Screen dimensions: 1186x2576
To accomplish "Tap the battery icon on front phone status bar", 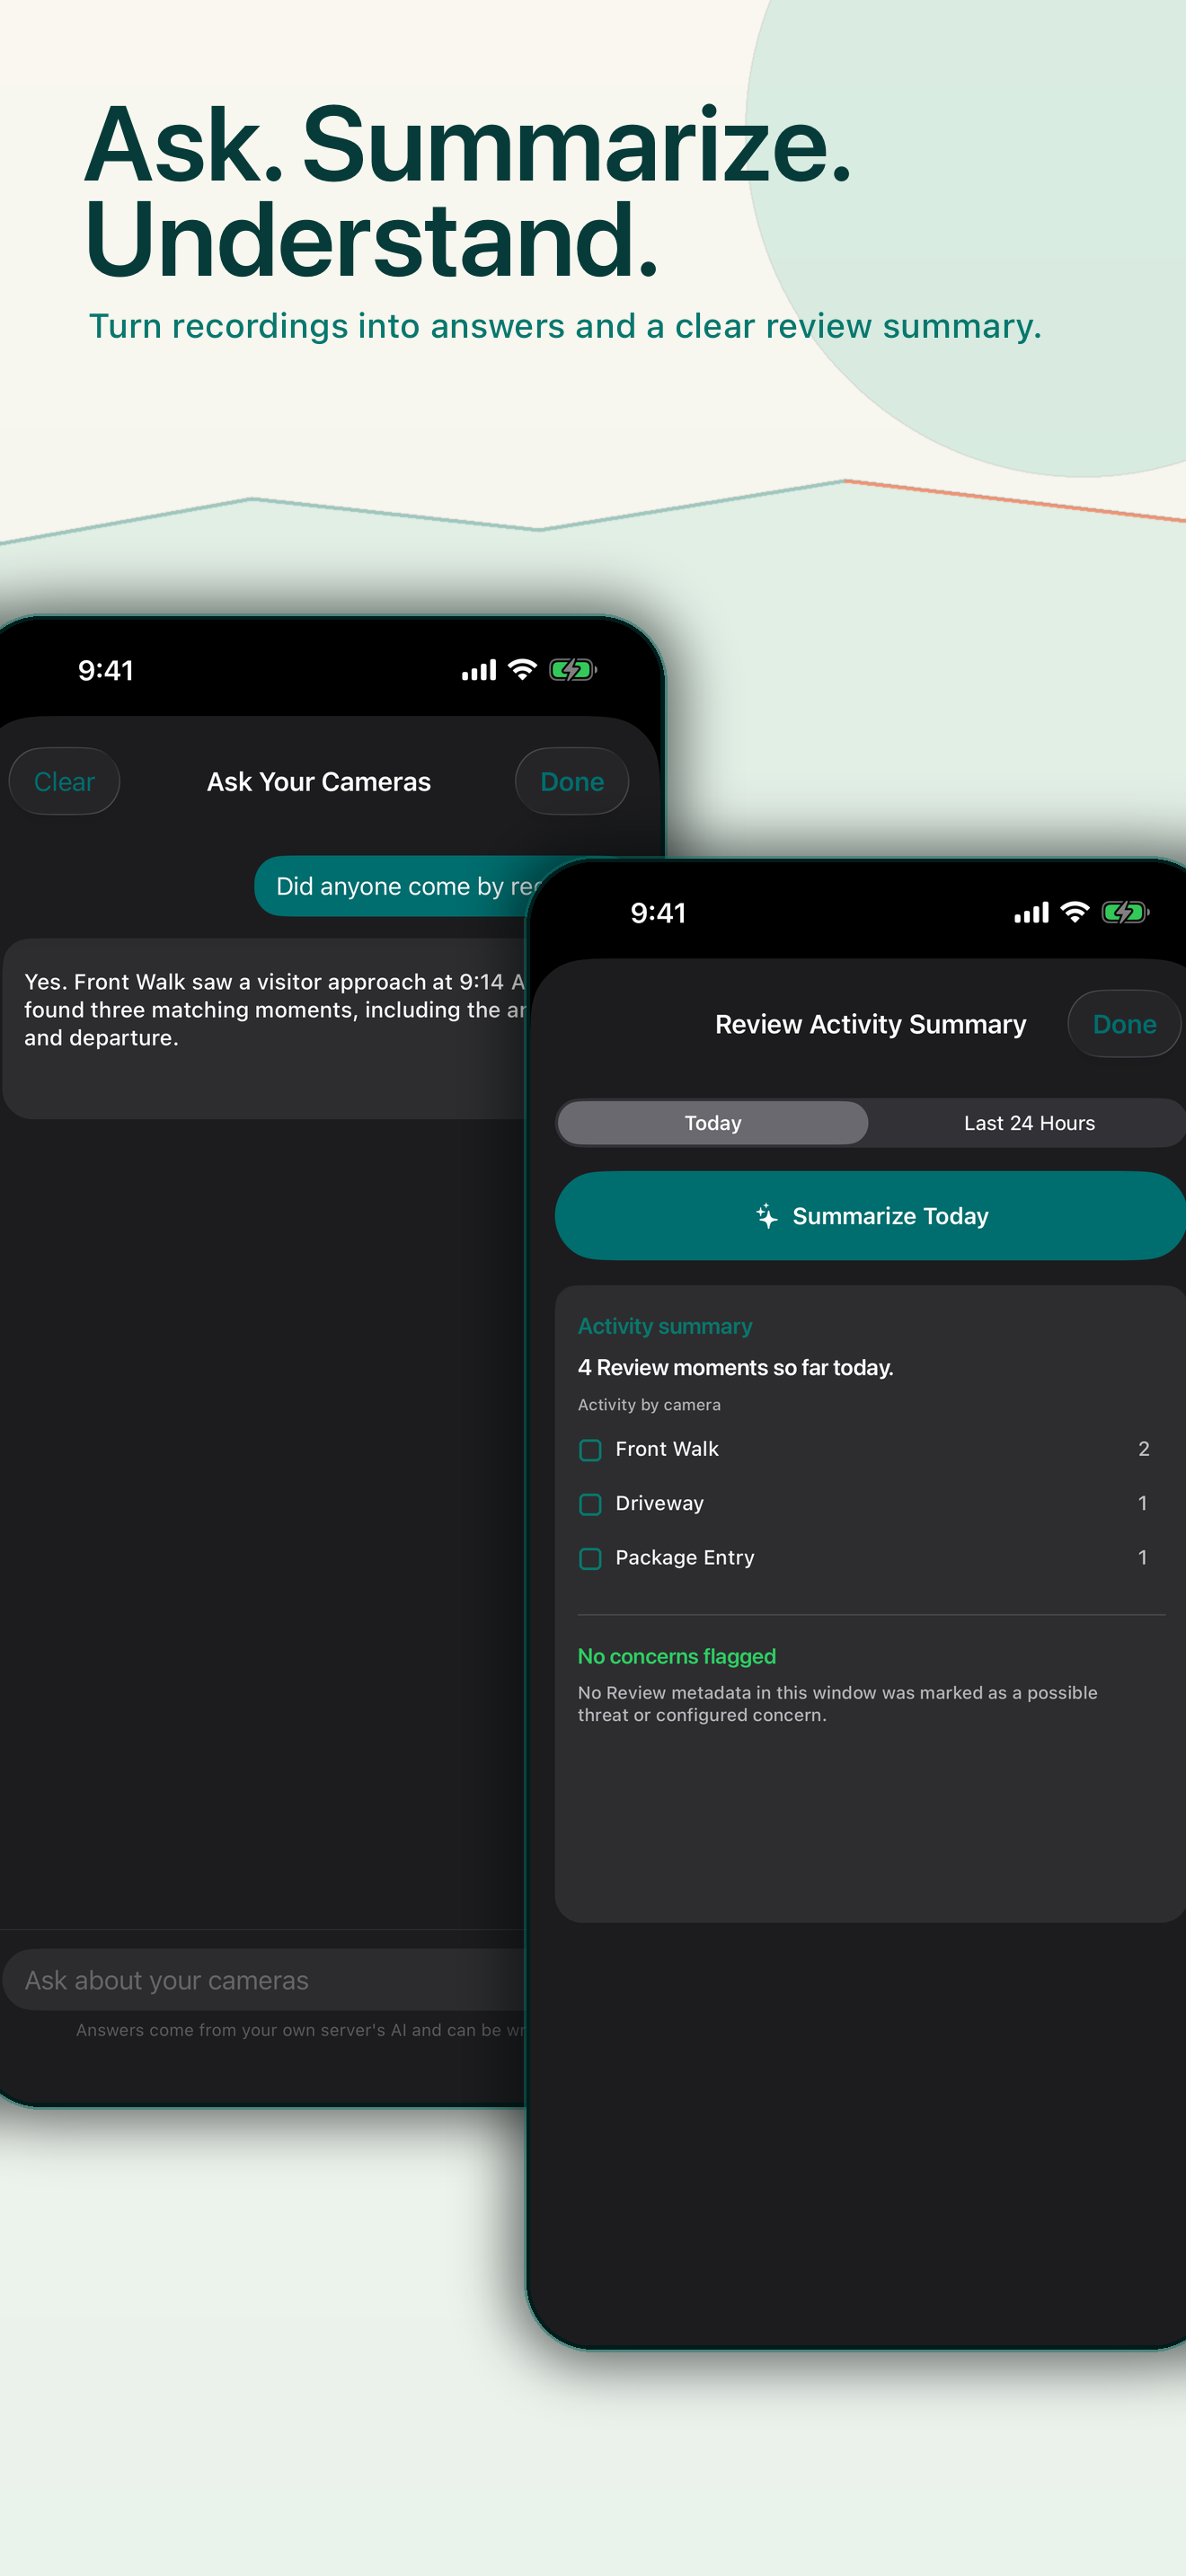I will 1126,912.
